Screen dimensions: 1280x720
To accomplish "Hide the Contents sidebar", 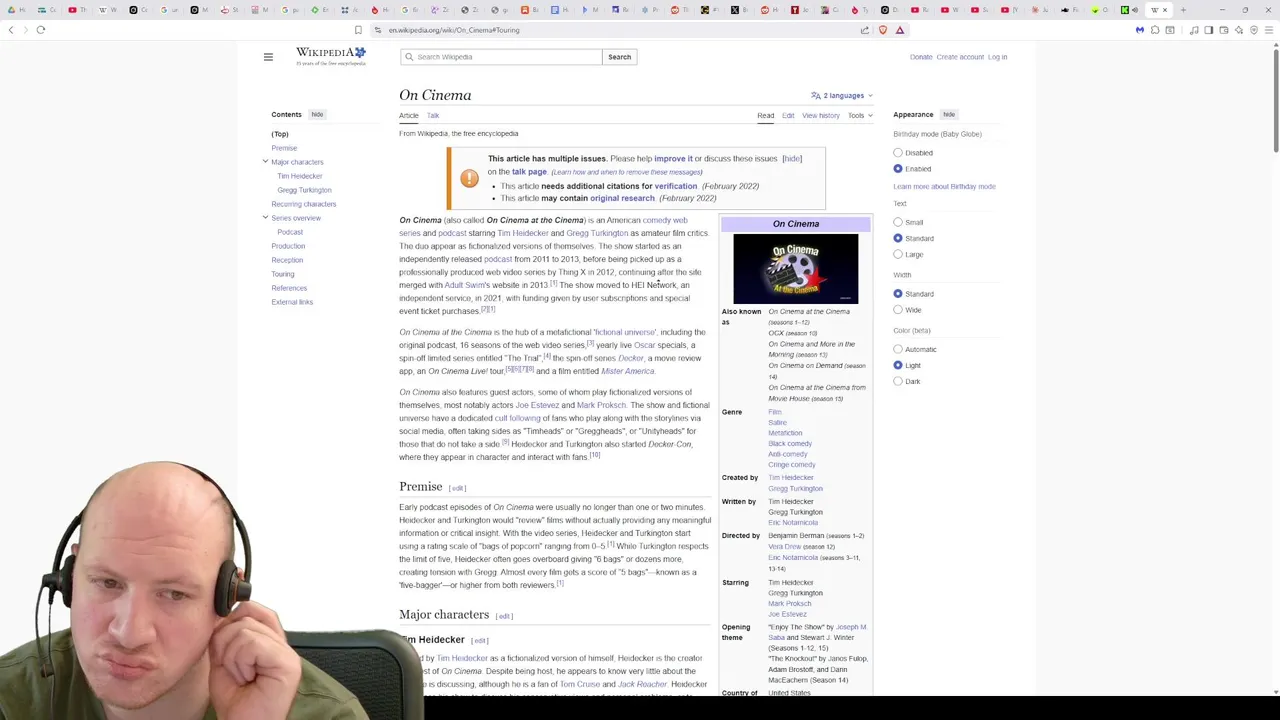I will tap(317, 115).
